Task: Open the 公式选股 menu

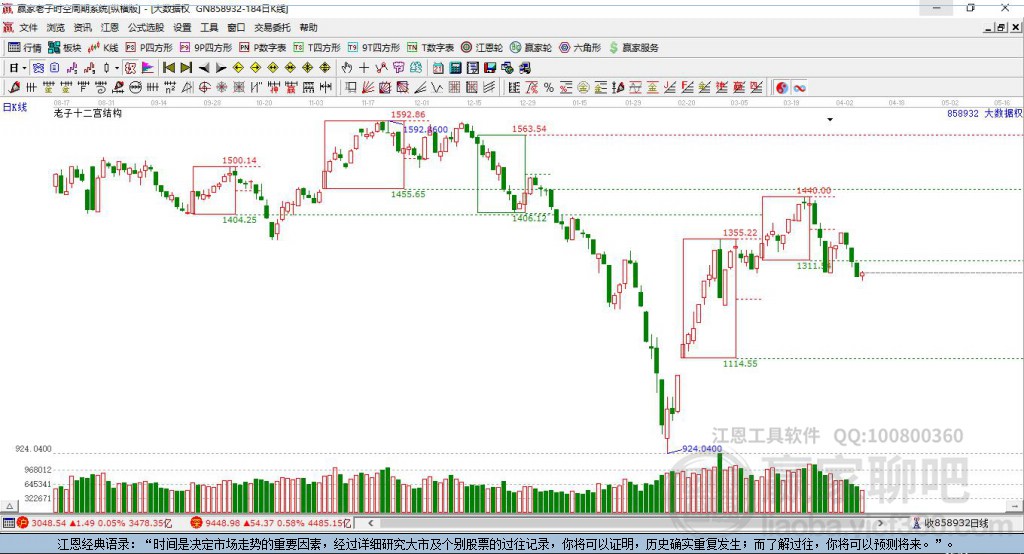Action: (x=146, y=27)
